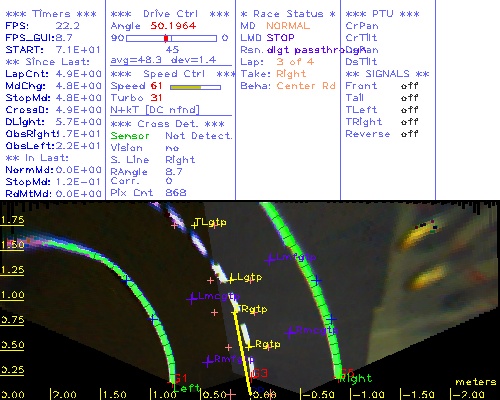Click the LLgtp yellow cross marker
Screen dimensions: 500x400
pos(231,280)
